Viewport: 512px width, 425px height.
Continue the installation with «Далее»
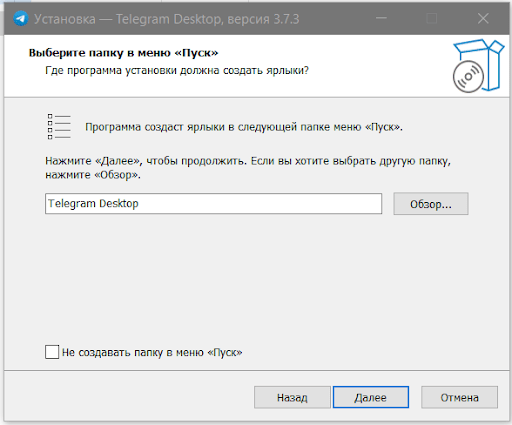(371, 397)
